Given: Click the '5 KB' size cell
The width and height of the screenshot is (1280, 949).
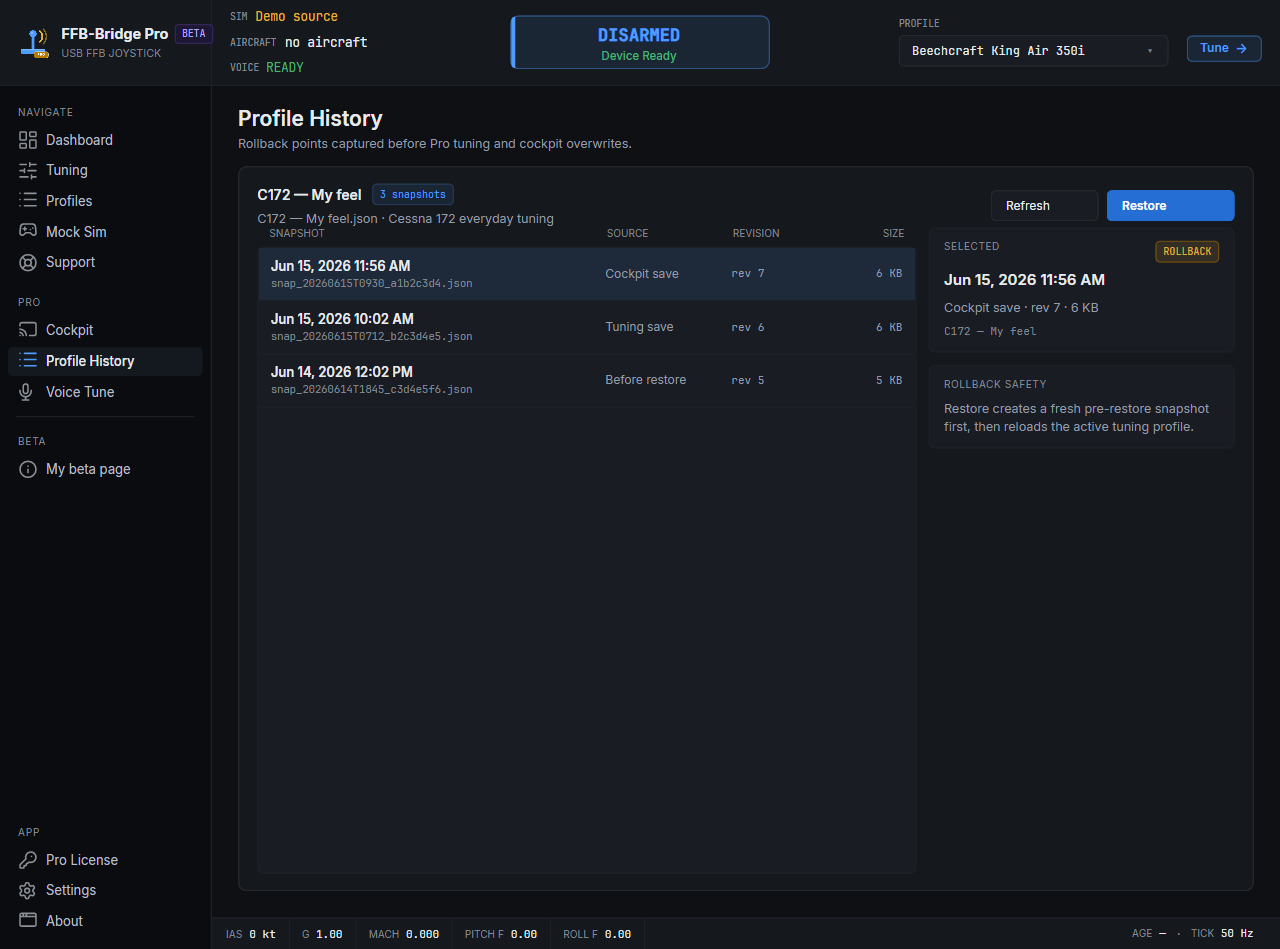Looking at the screenshot, I should coord(889,380).
